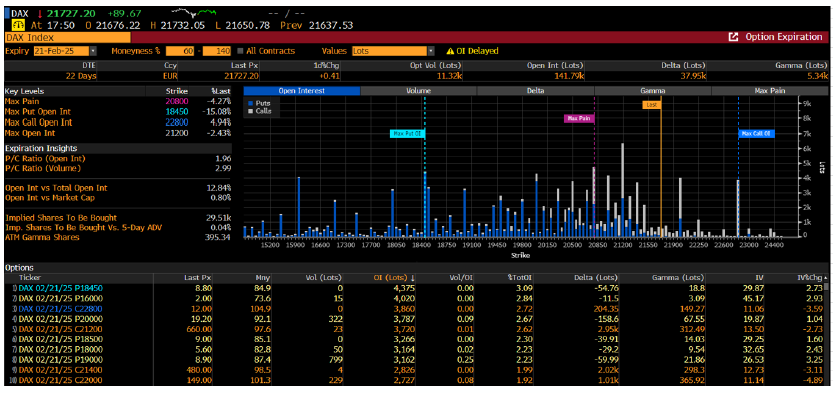Image resolution: width=835 pixels, height=393 pixels.
Task: Click the ATM Gamma Shares row
Action: (x=118, y=237)
